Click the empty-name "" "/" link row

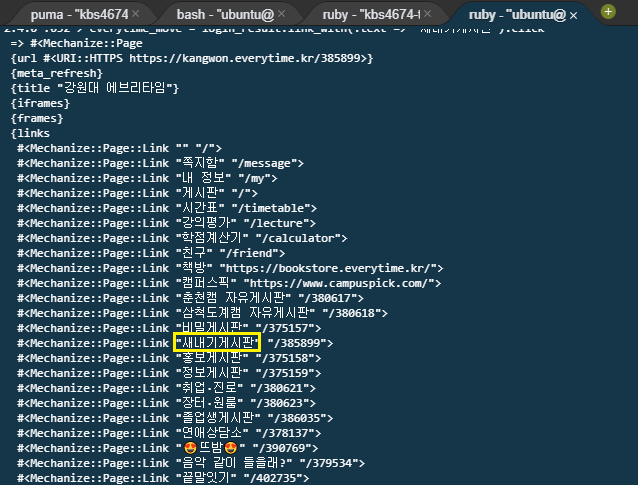pyautogui.click(x=120, y=148)
